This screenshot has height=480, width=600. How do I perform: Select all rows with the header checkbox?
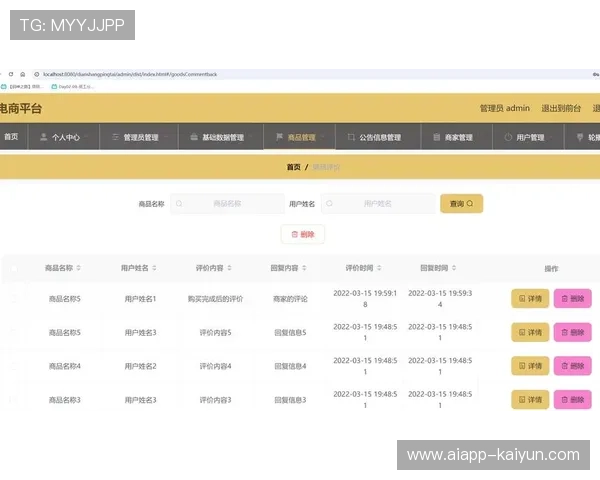coord(14,269)
